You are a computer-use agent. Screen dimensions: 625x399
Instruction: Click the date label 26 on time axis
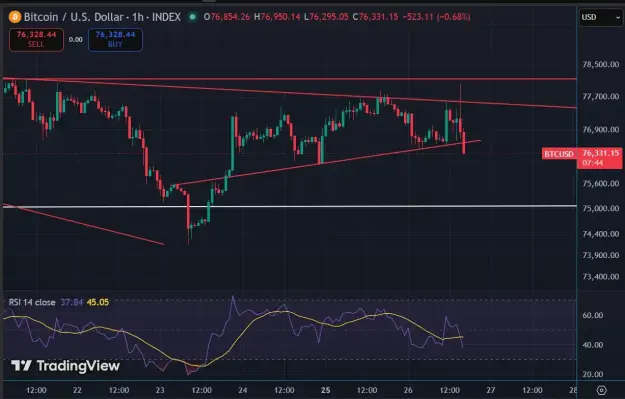click(x=408, y=390)
